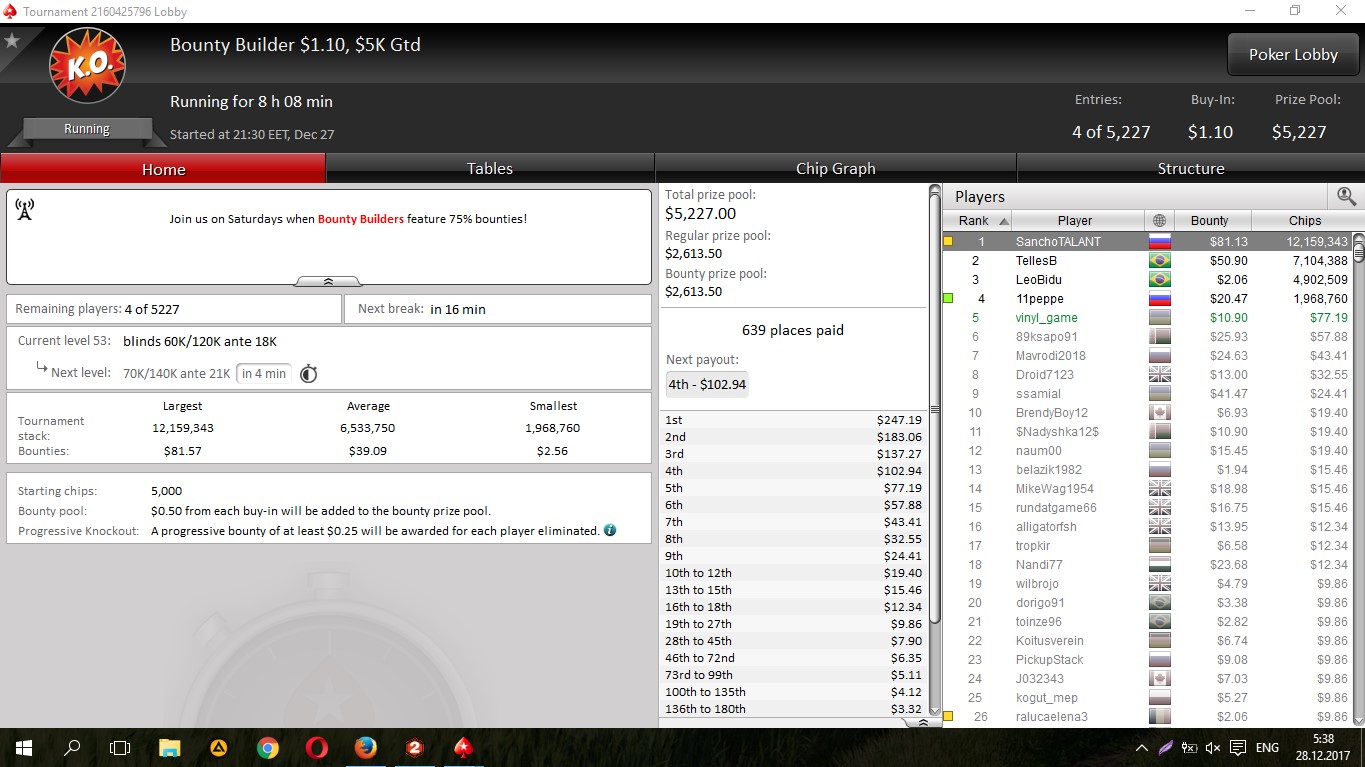Viewport: 1365px width, 767px height.
Task: Switch to PokerStars on the taskbar
Action: (x=464, y=747)
